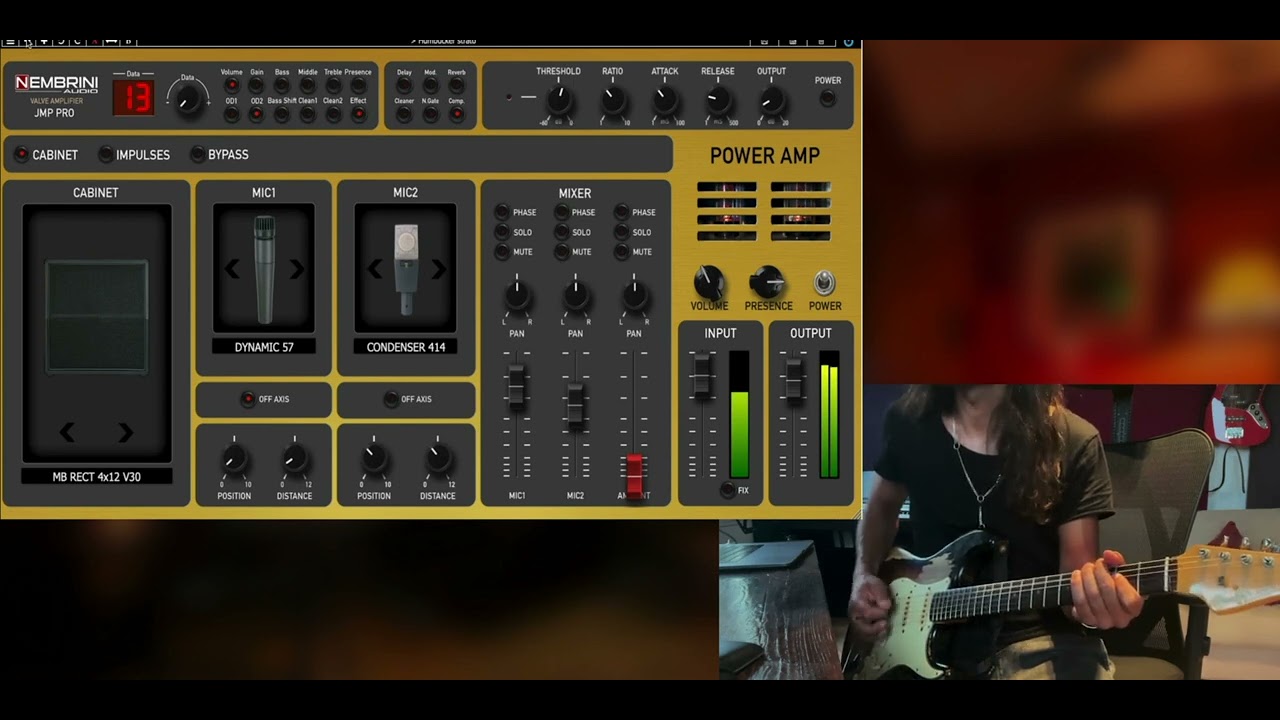The width and height of the screenshot is (1280, 720).
Task: Toggle Phase on the MIC1 mixer channel
Action: [502, 212]
